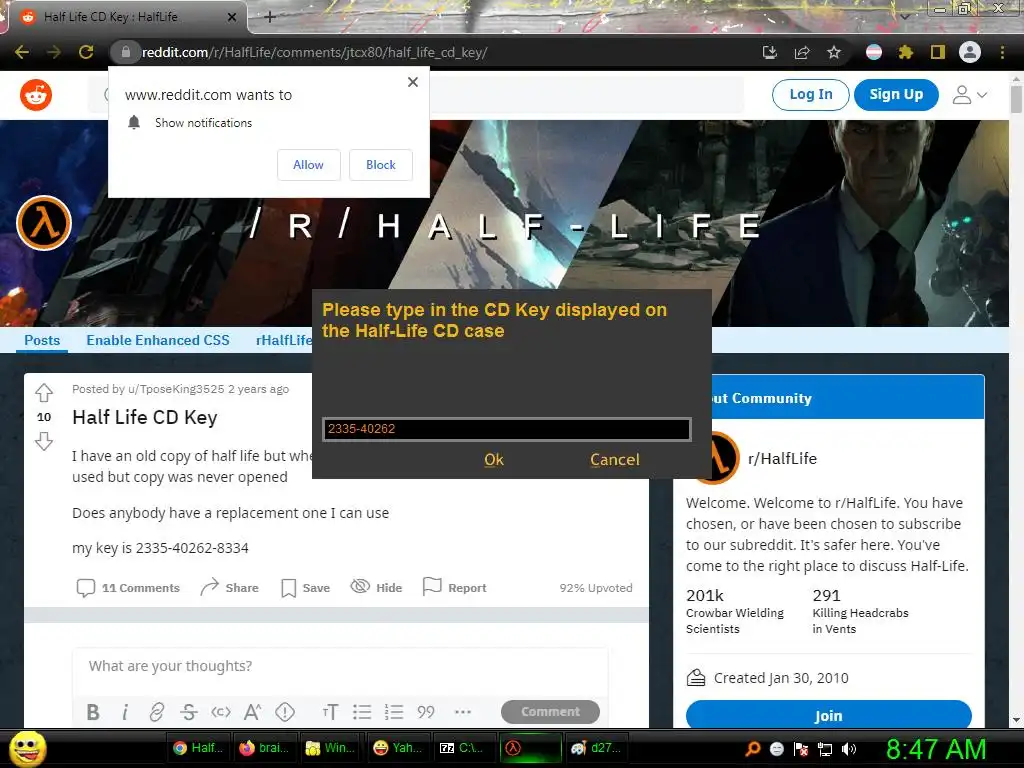Bookmark this tab with the star icon
The width and height of the screenshot is (1024, 768).
tap(834, 52)
